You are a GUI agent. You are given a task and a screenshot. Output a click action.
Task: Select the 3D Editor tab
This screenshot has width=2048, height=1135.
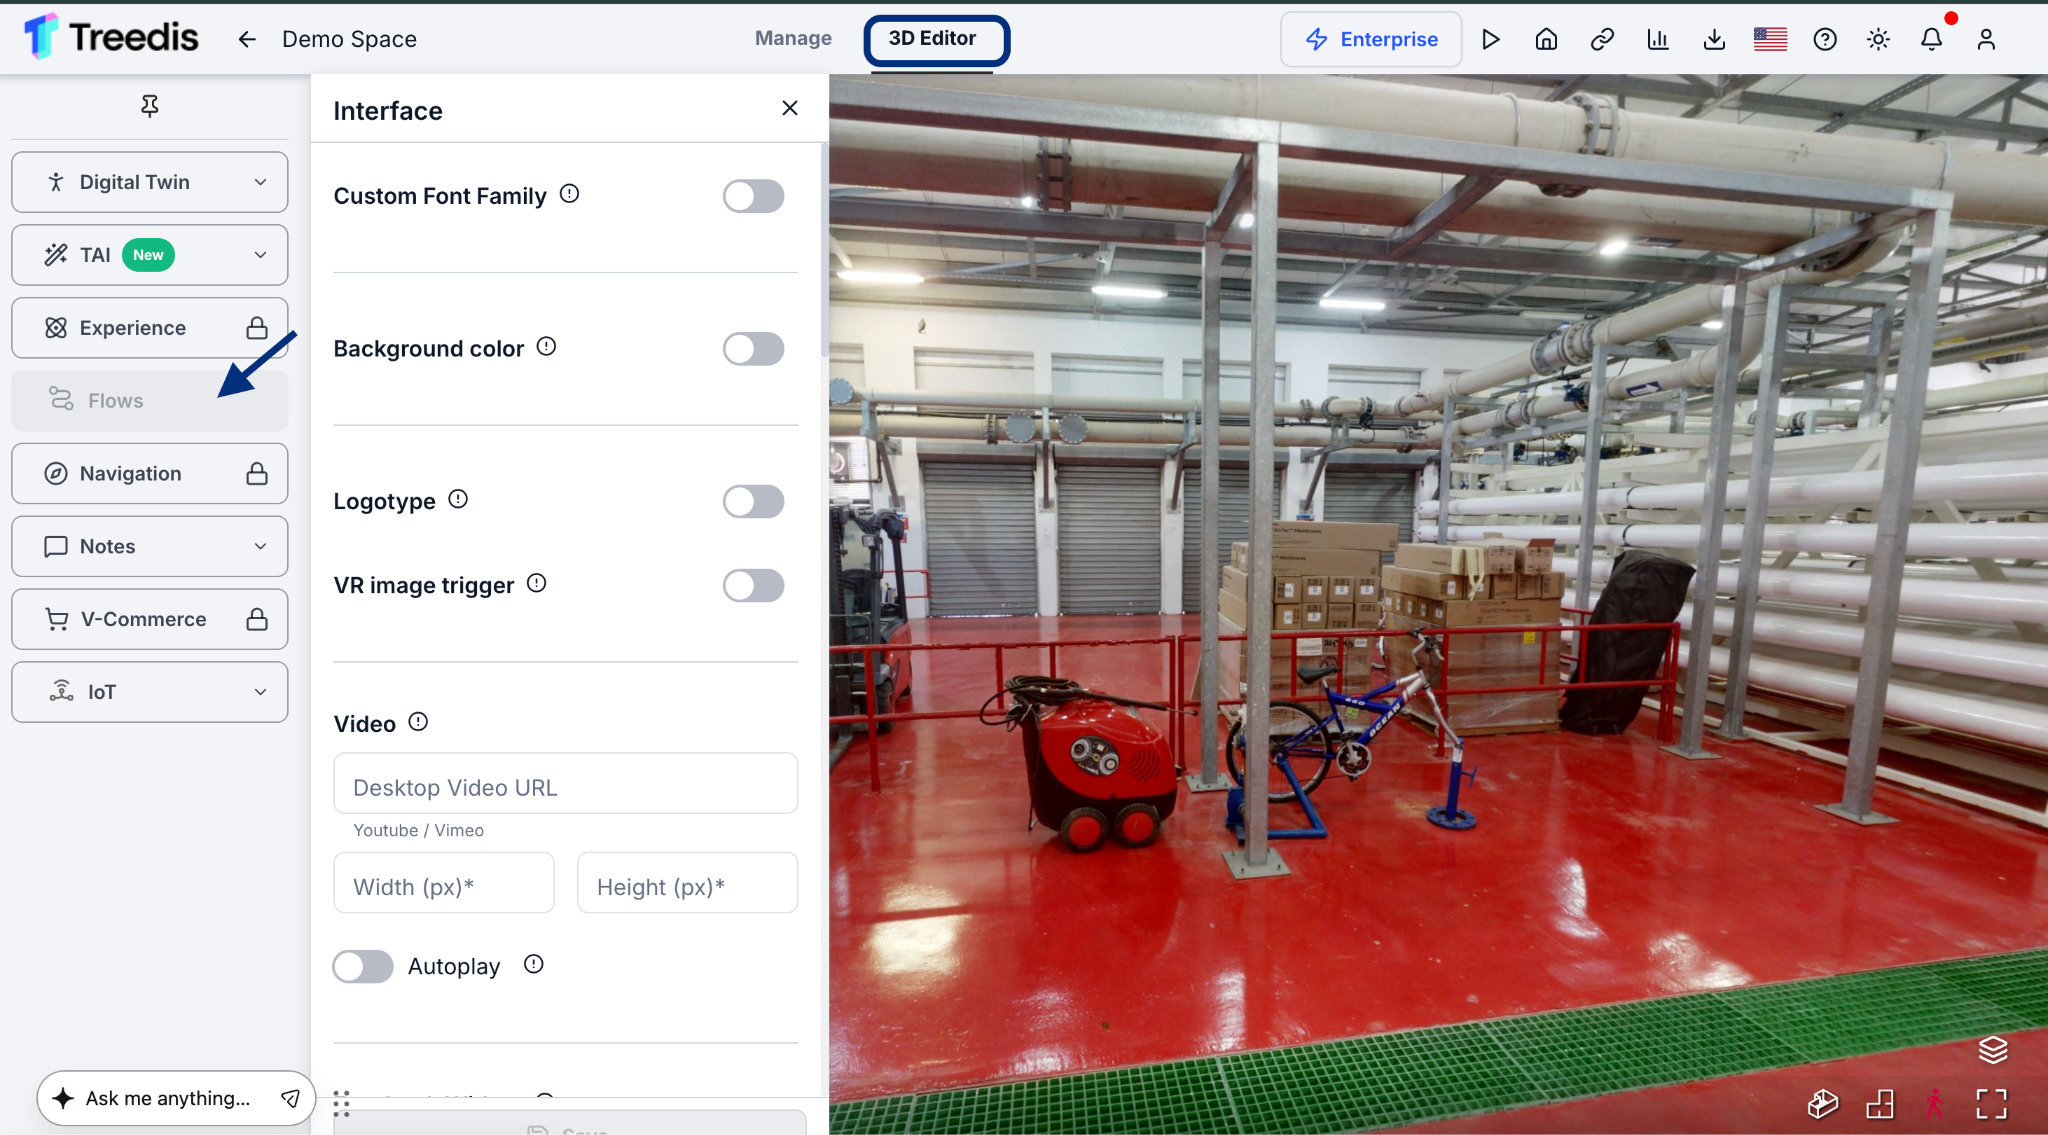[x=936, y=40]
